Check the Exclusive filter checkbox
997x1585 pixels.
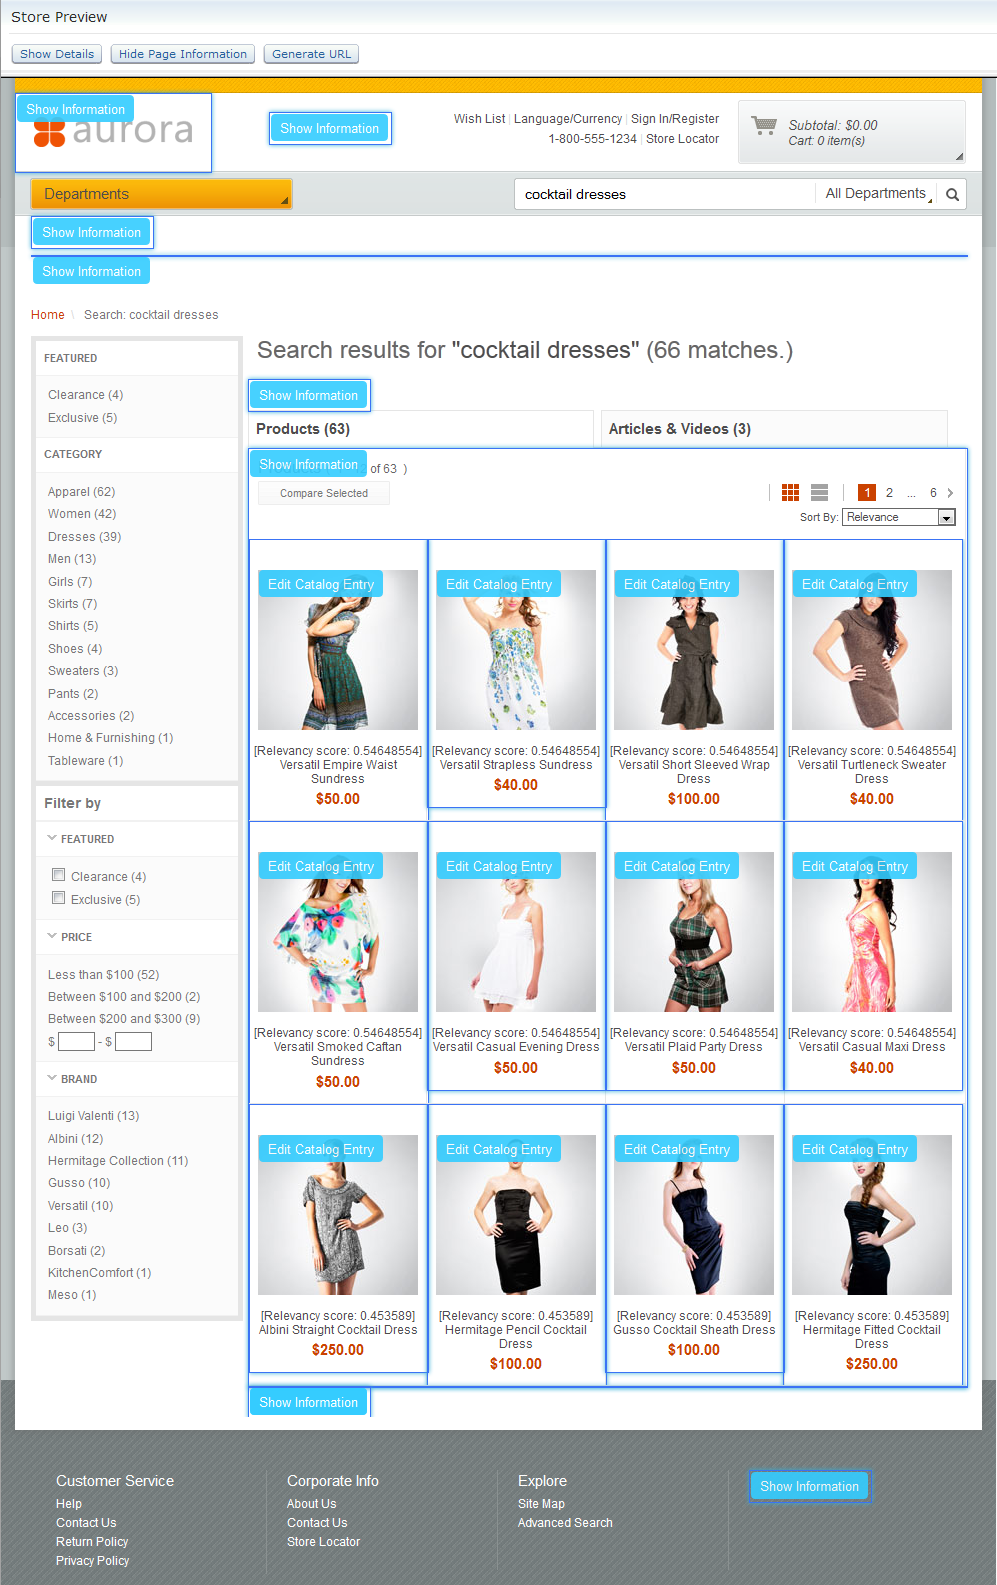(59, 899)
